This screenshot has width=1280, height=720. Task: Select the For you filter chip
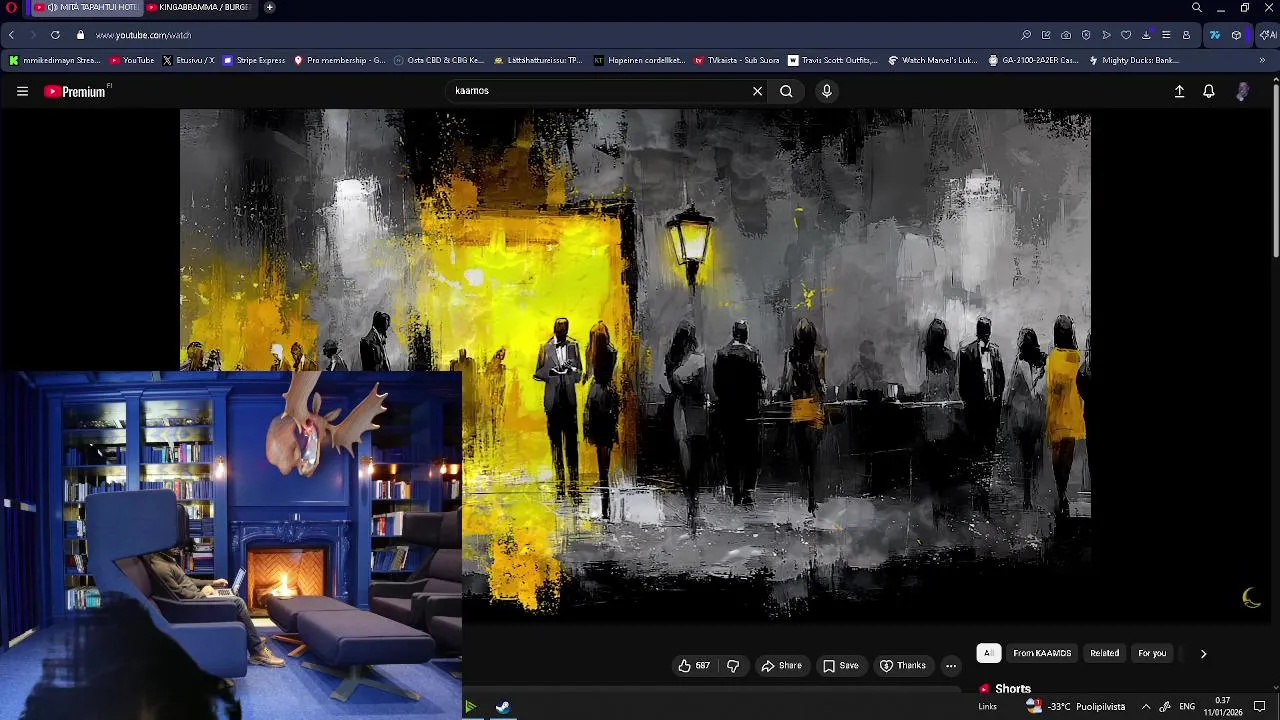click(1152, 653)
